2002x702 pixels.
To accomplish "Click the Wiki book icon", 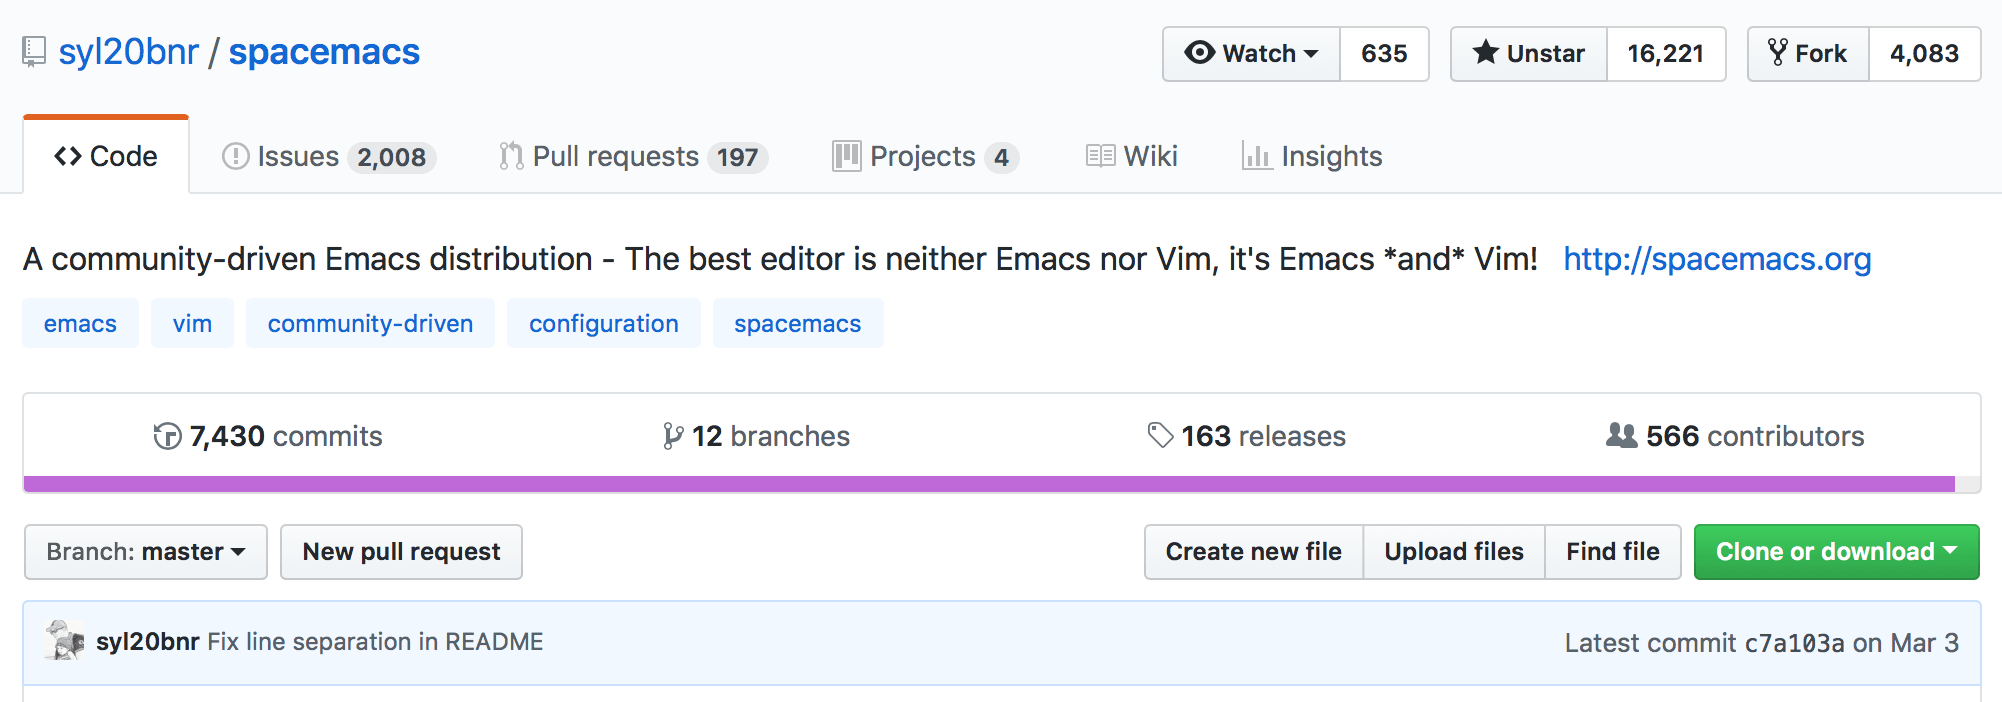I will 1100,156.
